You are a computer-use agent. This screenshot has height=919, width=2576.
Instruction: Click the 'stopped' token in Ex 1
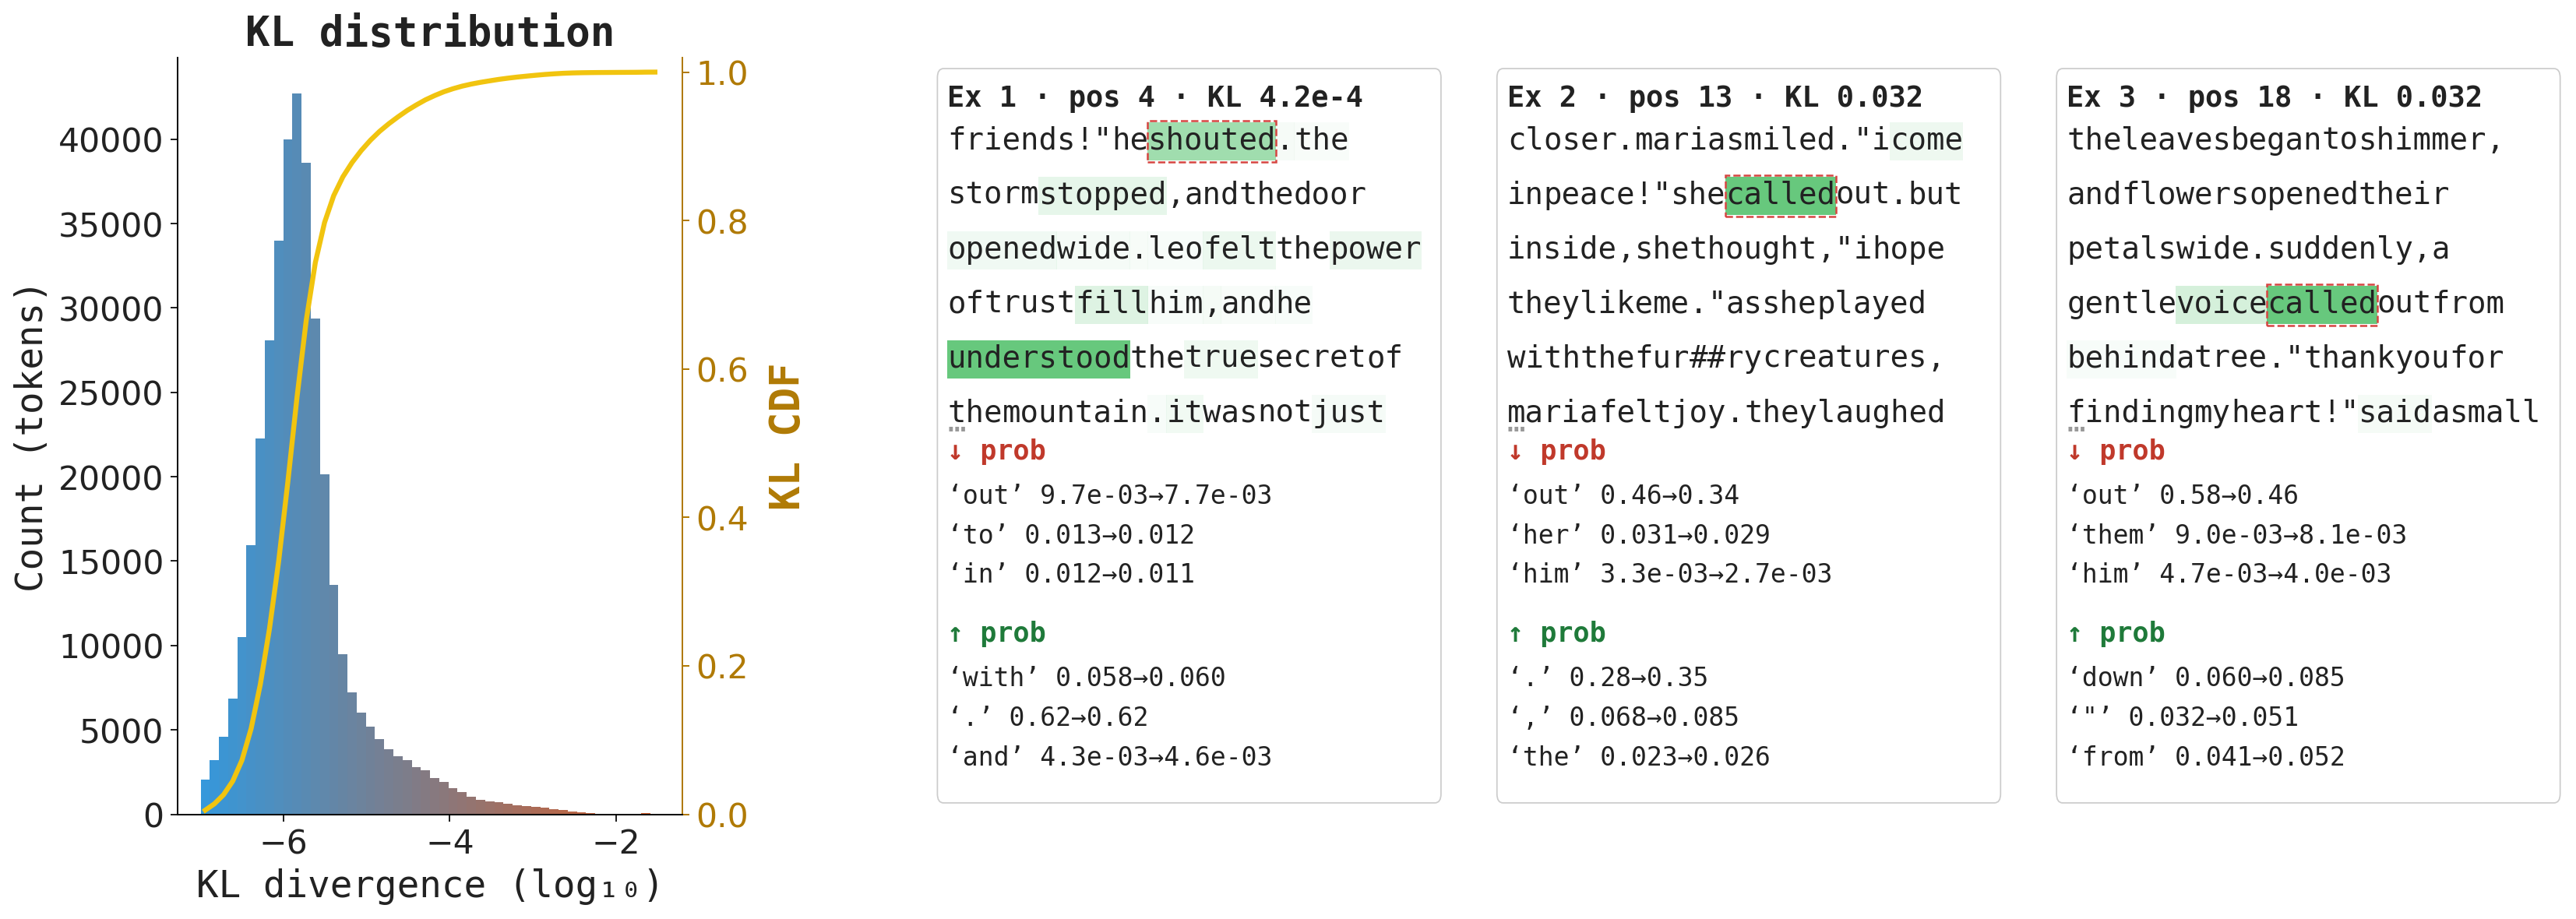point(1102,194)
